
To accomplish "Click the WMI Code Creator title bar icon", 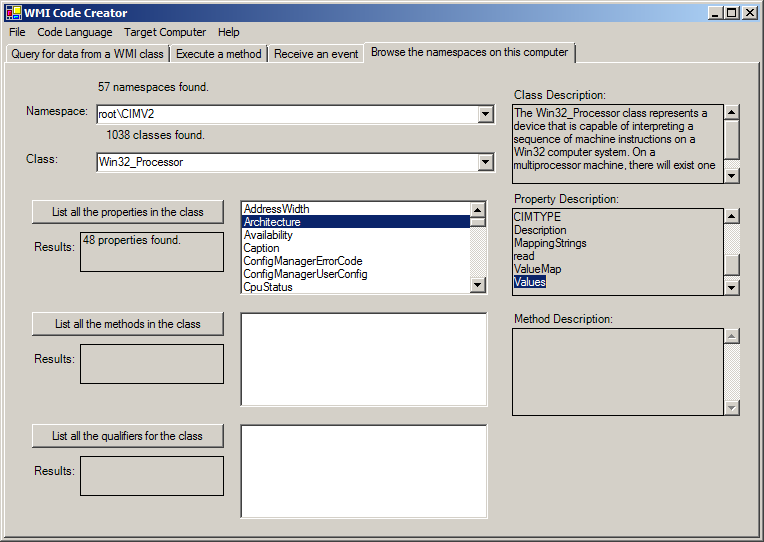I will (x=14, y=13).
